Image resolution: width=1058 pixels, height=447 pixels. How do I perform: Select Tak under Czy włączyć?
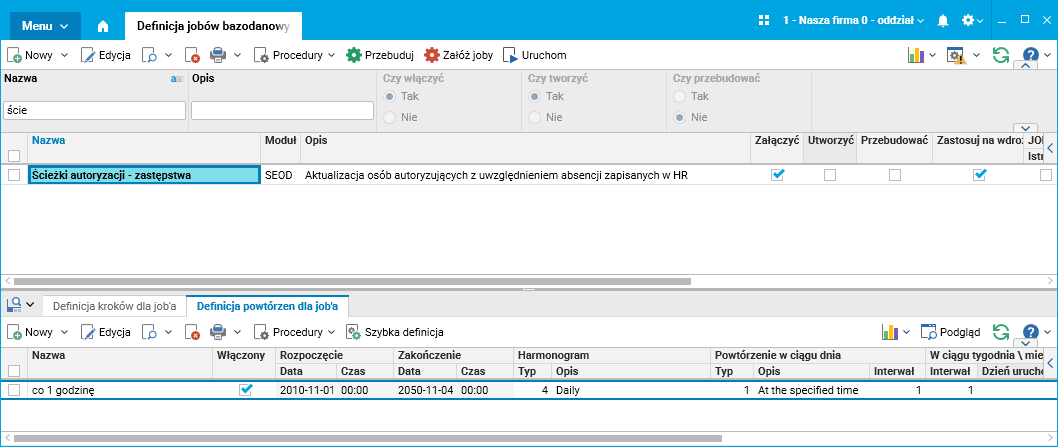click(389, 97)
